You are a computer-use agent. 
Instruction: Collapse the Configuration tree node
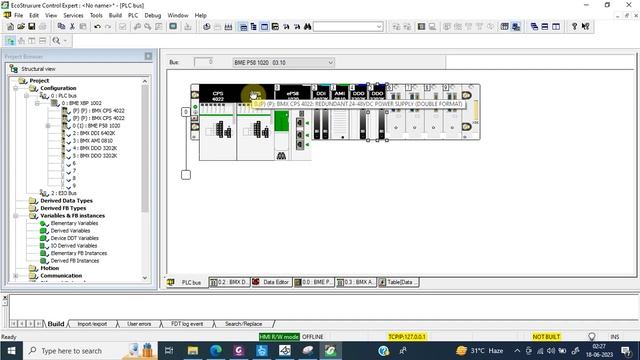pos(16,88)
